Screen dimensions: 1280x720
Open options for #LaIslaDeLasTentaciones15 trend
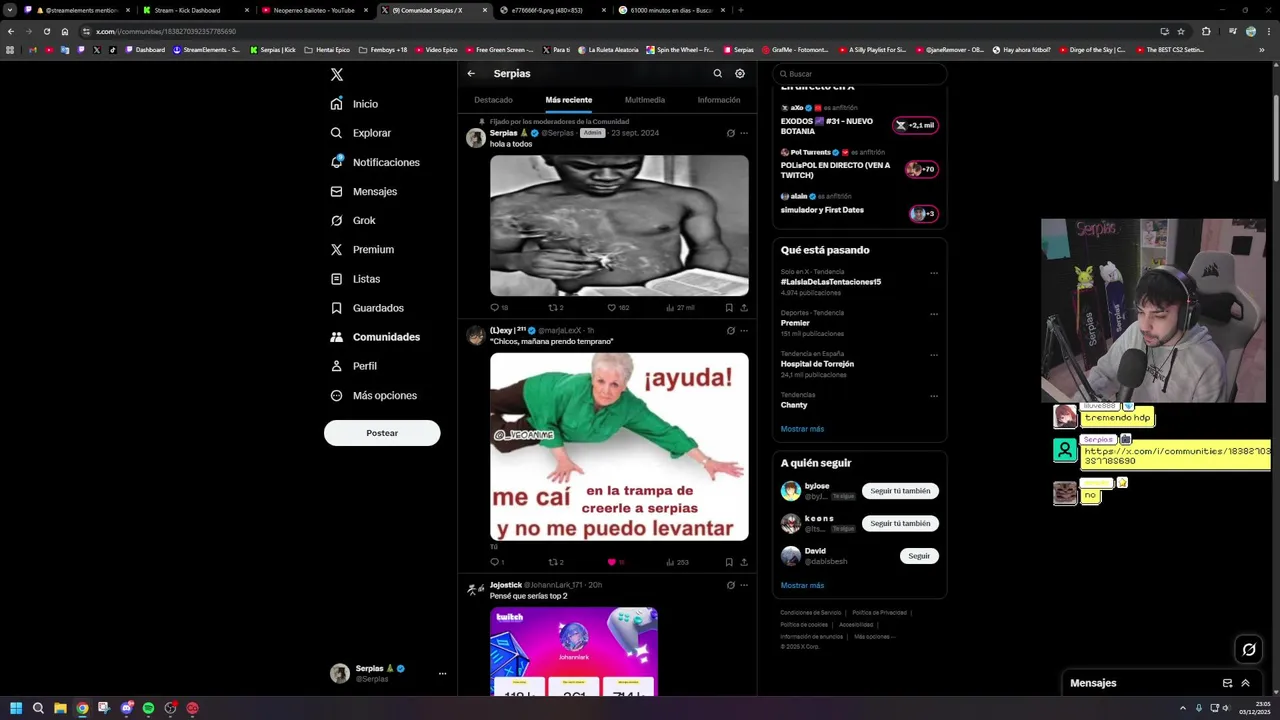click(x=934, y=273)
